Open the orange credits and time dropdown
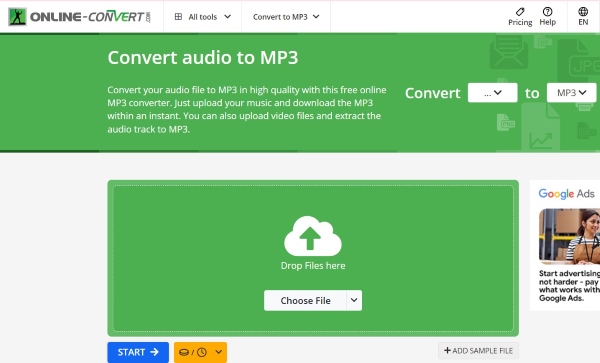Image resolution: width=600 pixels, height=363 pixels. coord(200,352)
